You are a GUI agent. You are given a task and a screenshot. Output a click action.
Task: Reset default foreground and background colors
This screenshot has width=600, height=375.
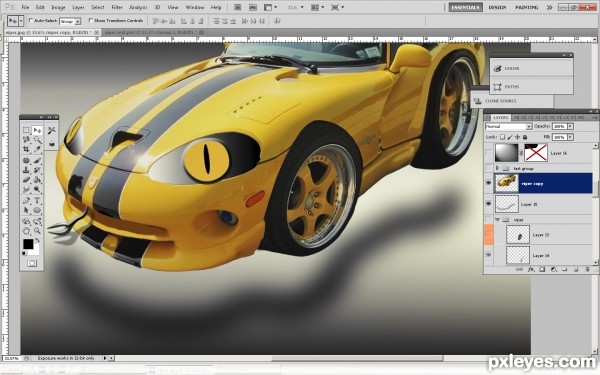[24, 253]
